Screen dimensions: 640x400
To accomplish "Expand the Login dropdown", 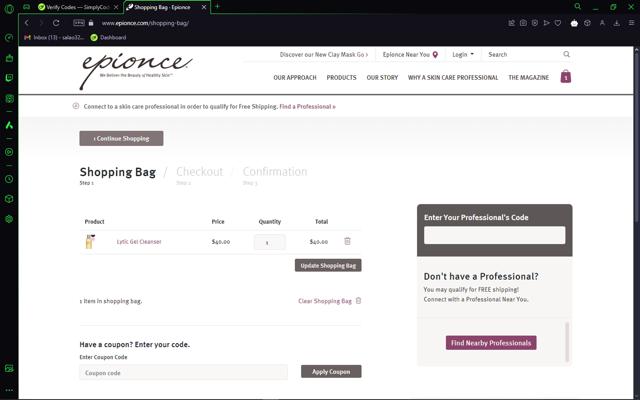I will tap(463, 54).
